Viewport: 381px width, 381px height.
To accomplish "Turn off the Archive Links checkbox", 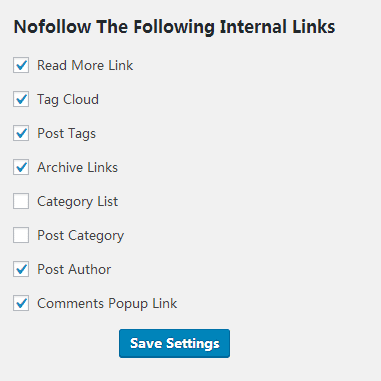I will click(x=21, y=167).
